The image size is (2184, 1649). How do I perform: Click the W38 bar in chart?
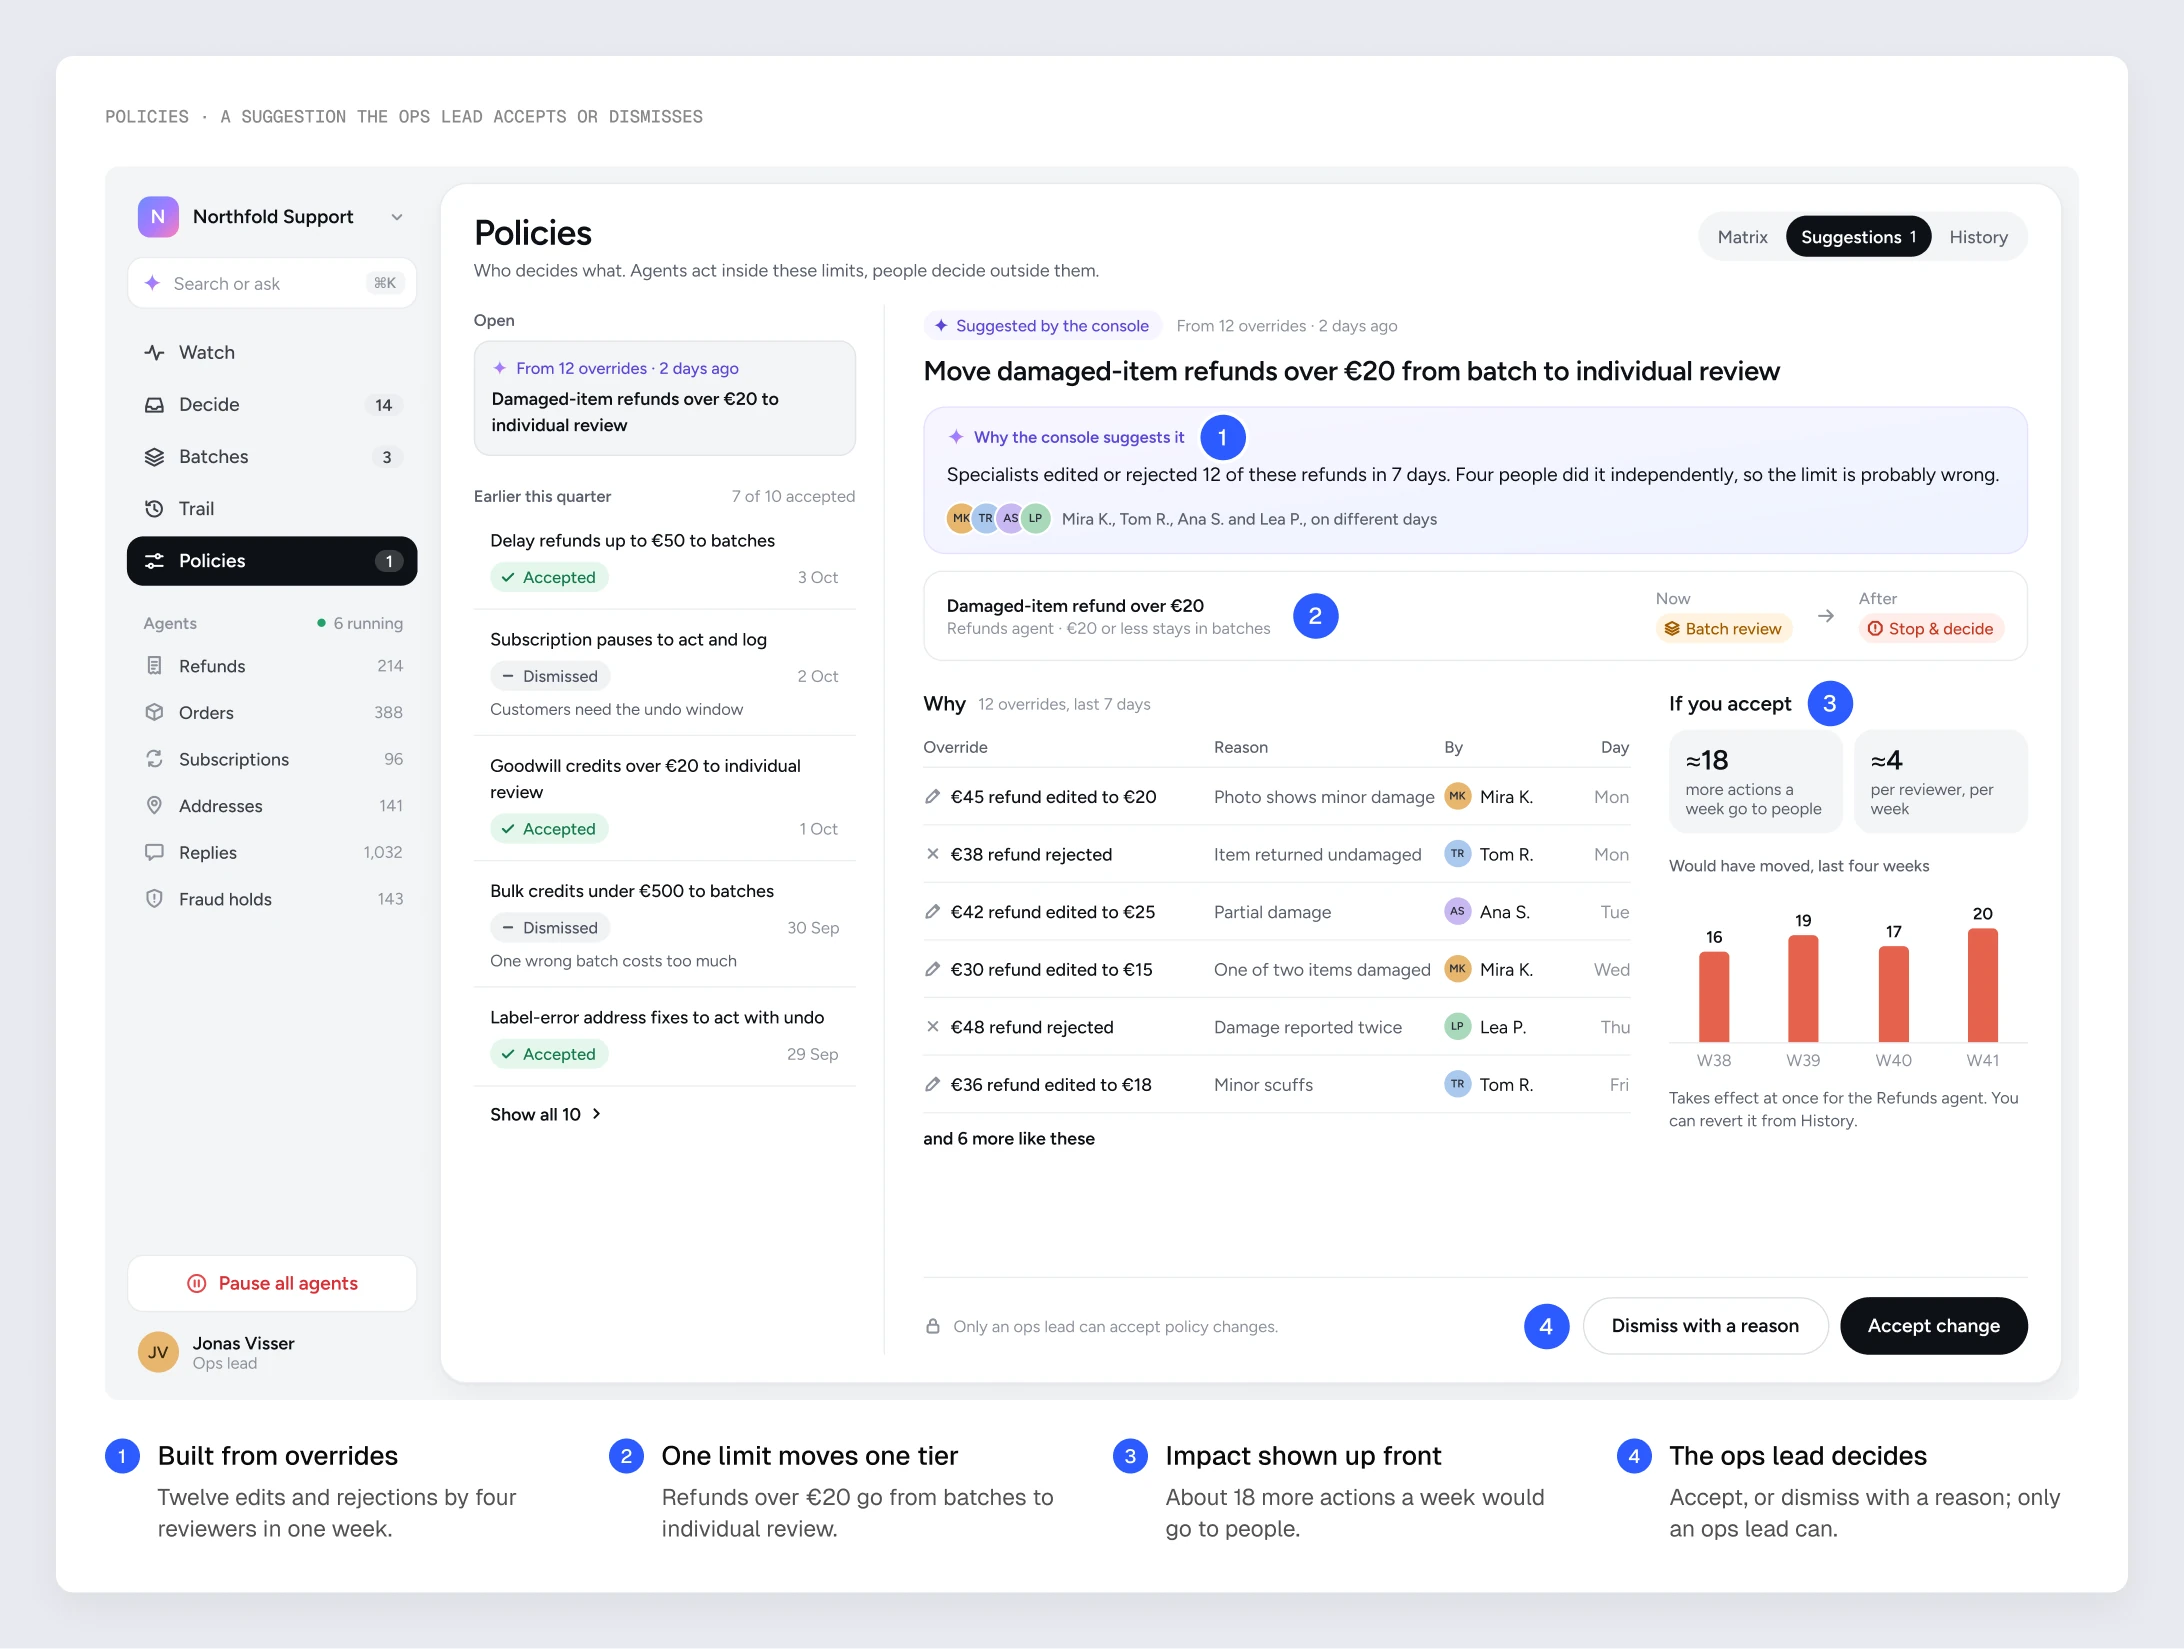(x=1713, y=996)
